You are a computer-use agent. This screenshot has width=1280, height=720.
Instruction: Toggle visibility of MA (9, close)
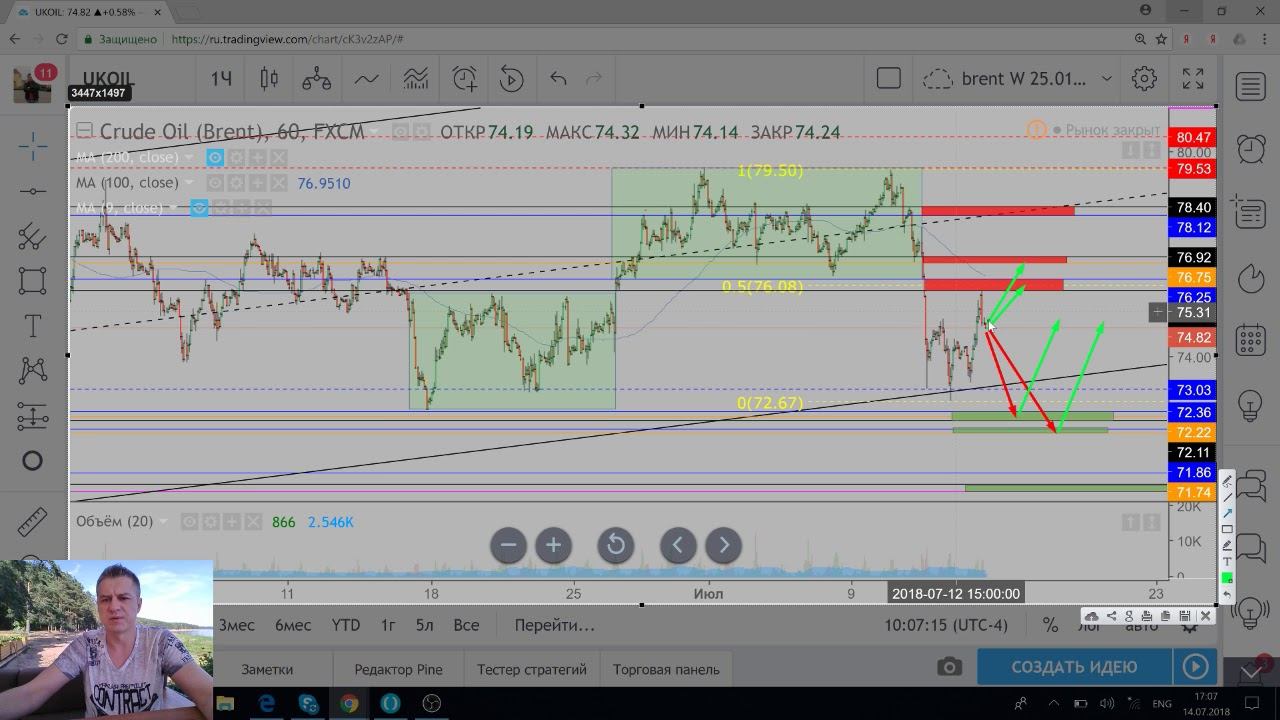199,208
